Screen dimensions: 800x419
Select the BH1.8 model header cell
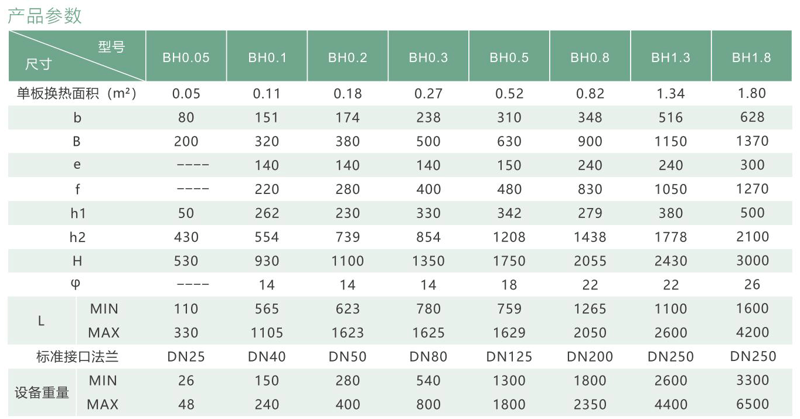coord(752,58)
